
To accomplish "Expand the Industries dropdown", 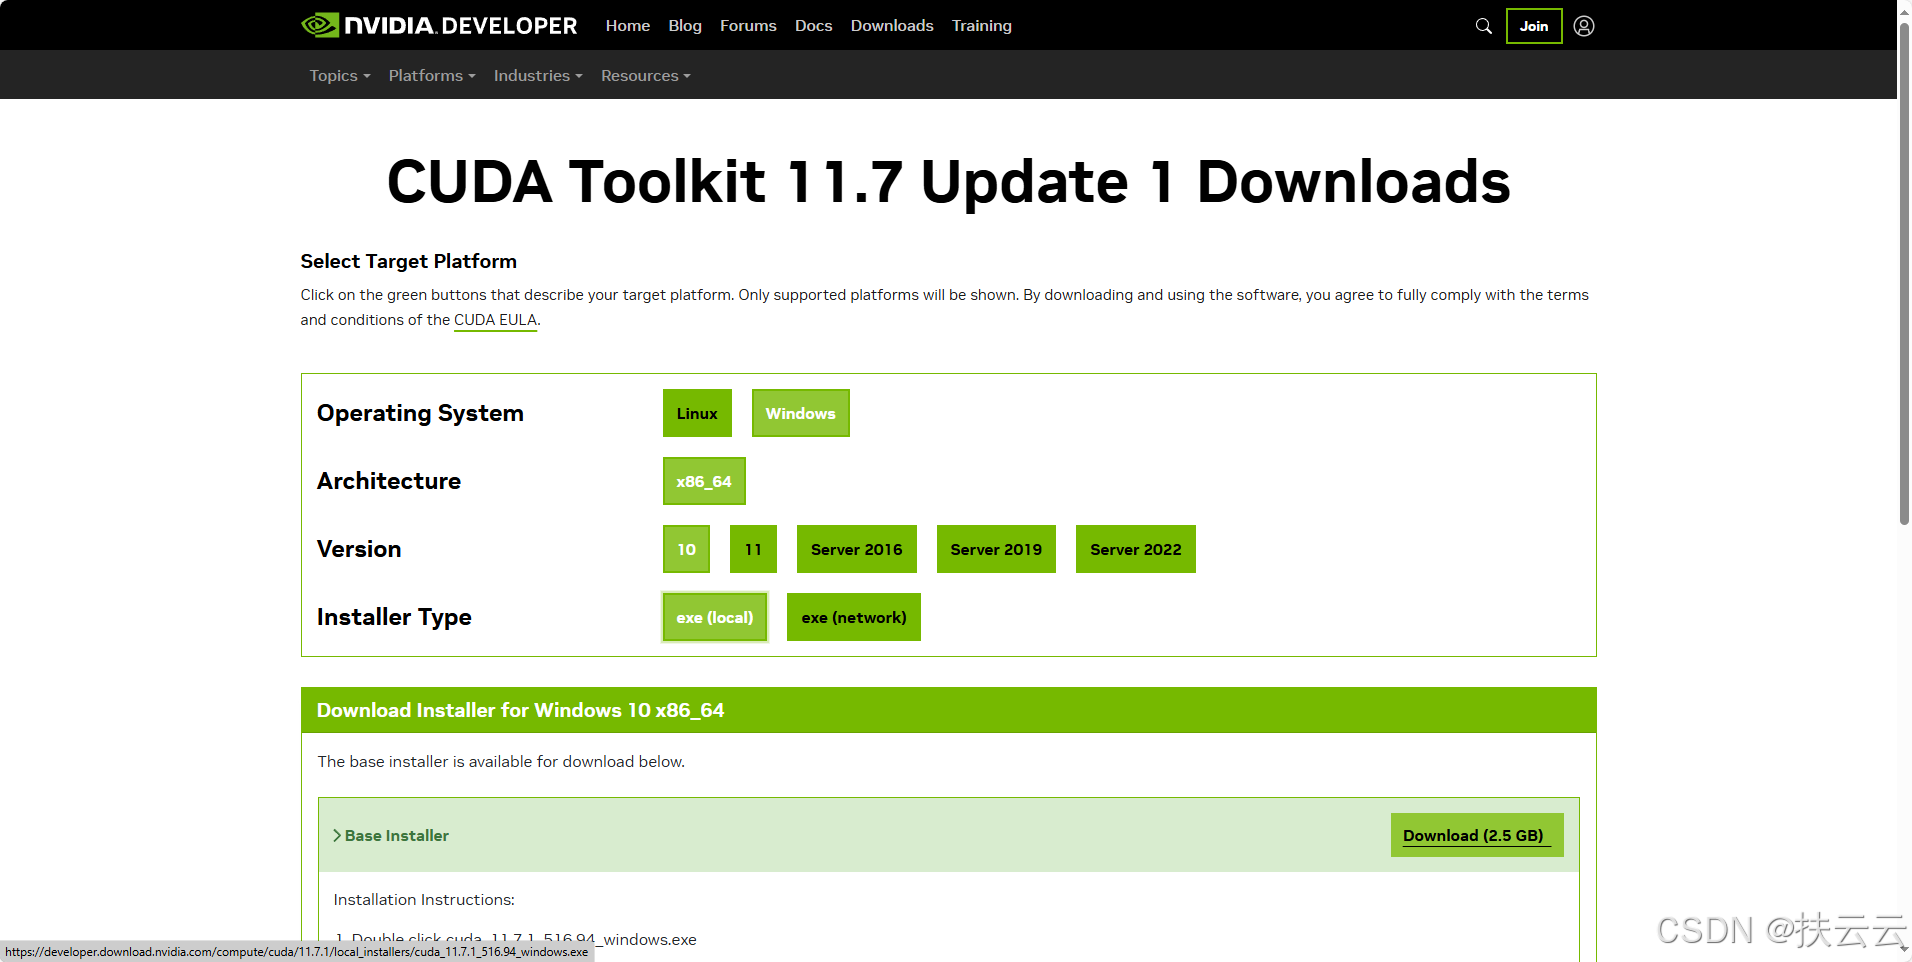I will pos(538,76).
